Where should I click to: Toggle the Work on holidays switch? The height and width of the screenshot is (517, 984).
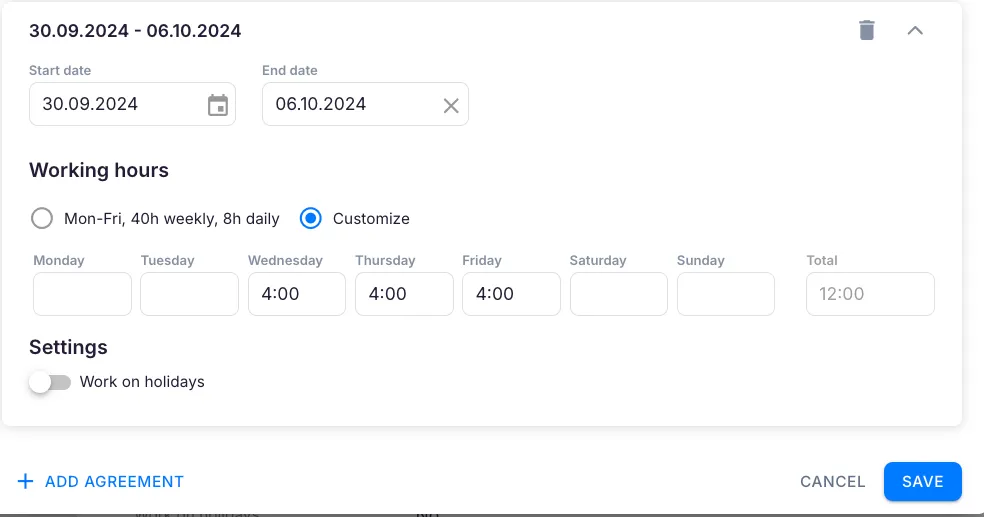50,382
